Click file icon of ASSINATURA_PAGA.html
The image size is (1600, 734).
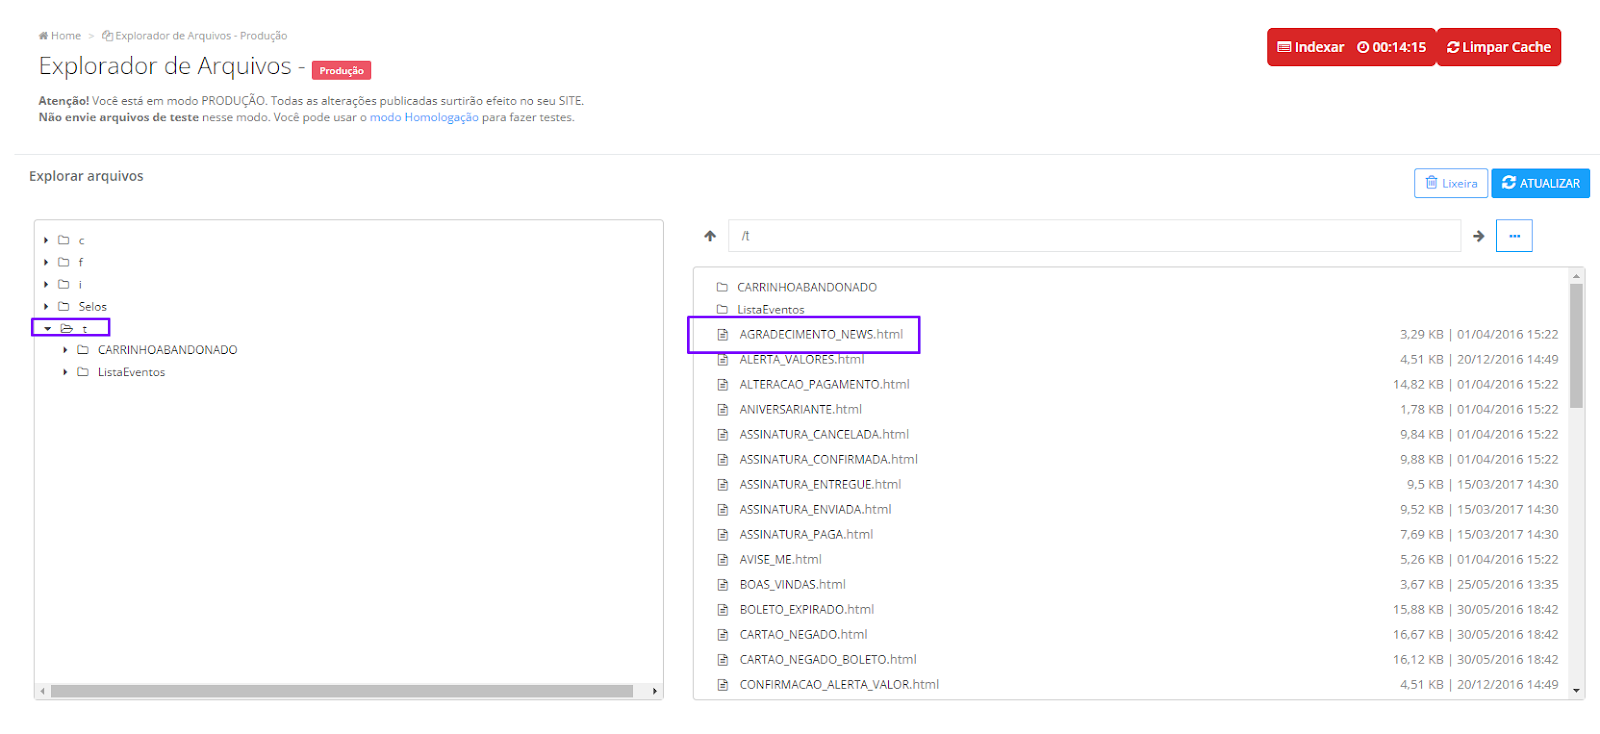[x=723, y=534]
